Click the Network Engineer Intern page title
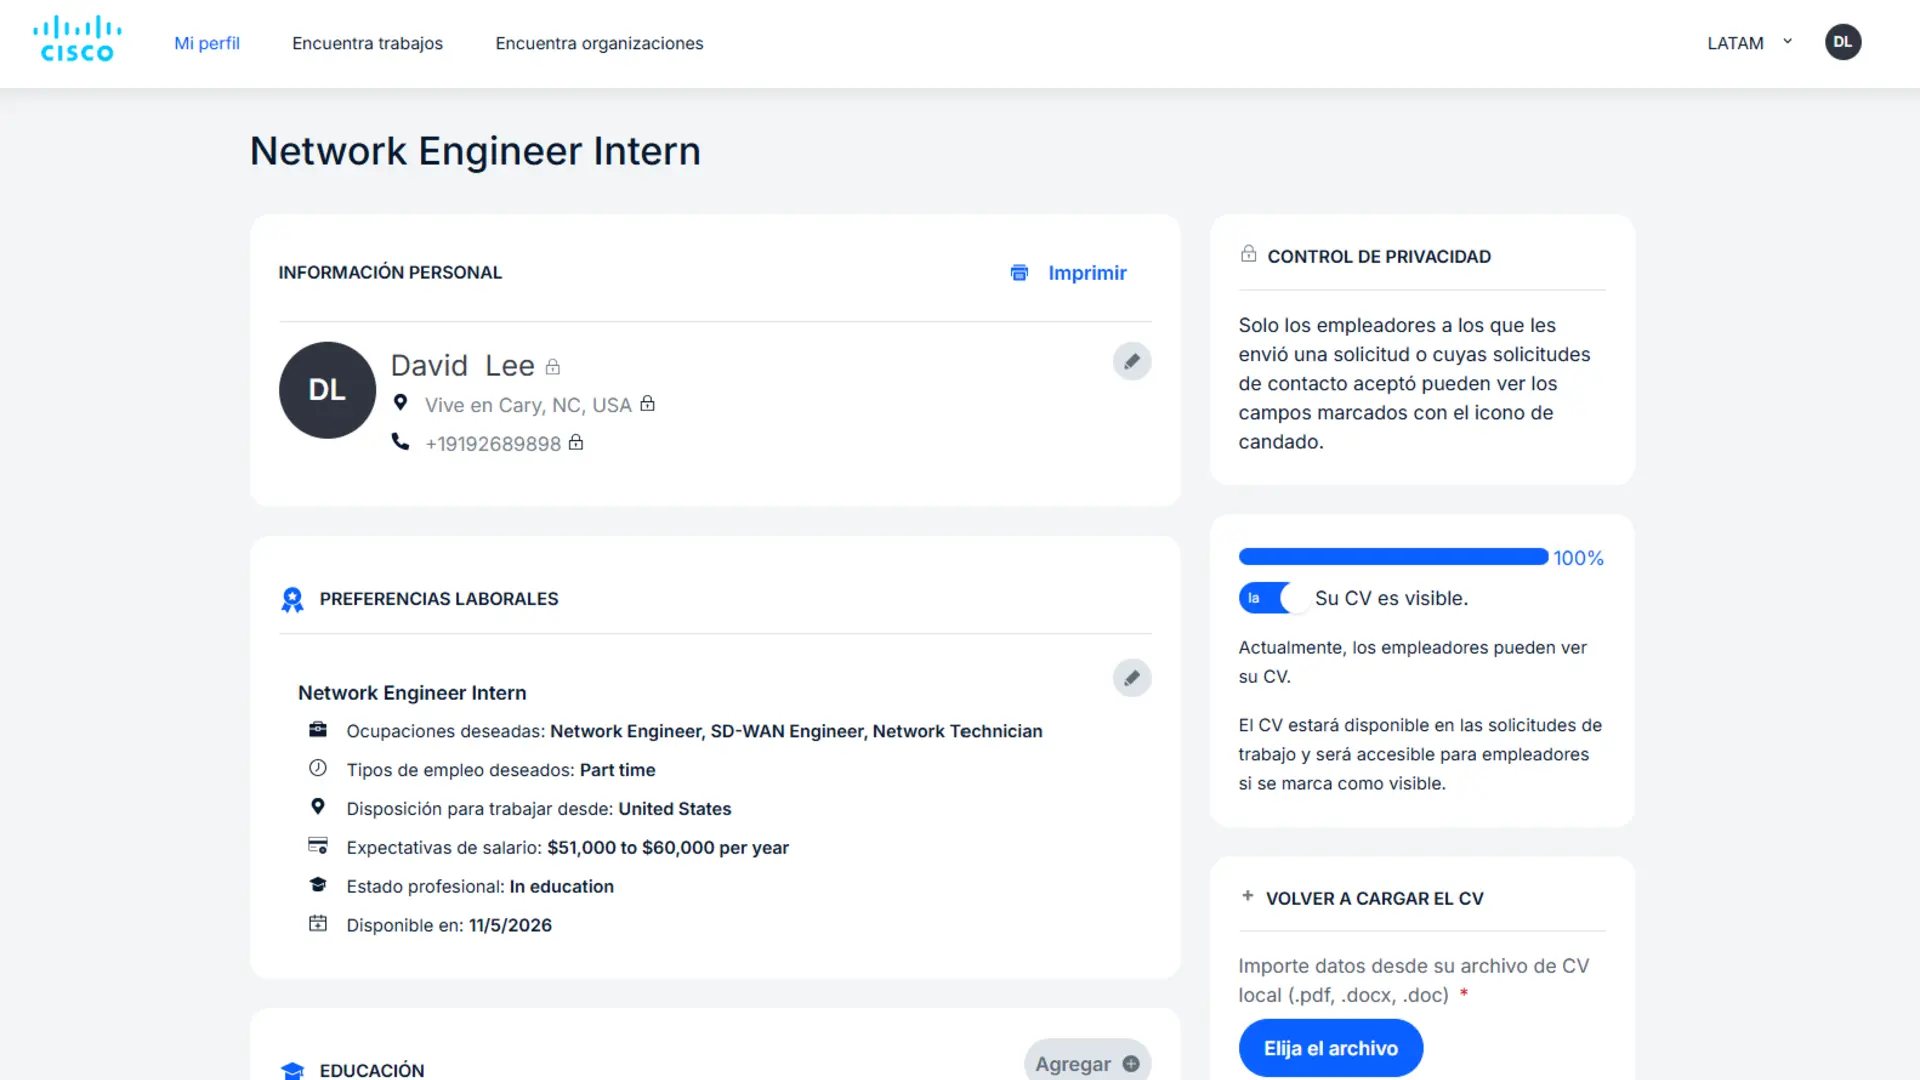Screen dimensions: 1920x1080 click(475, 151)
